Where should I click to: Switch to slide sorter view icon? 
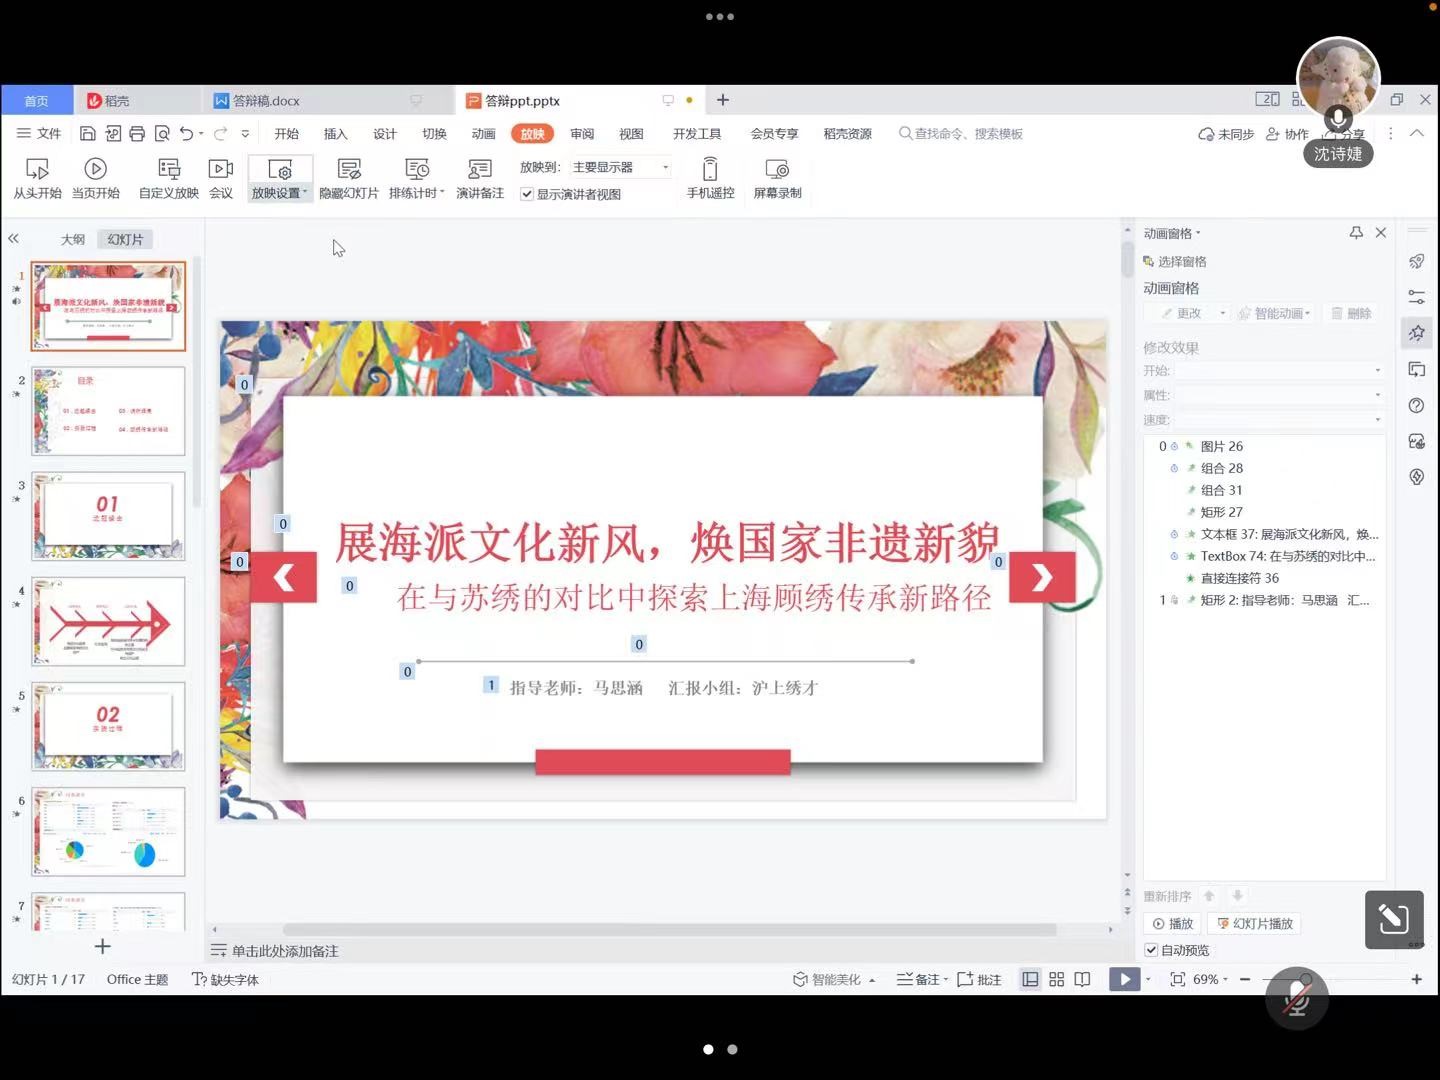click(1056, 979)
